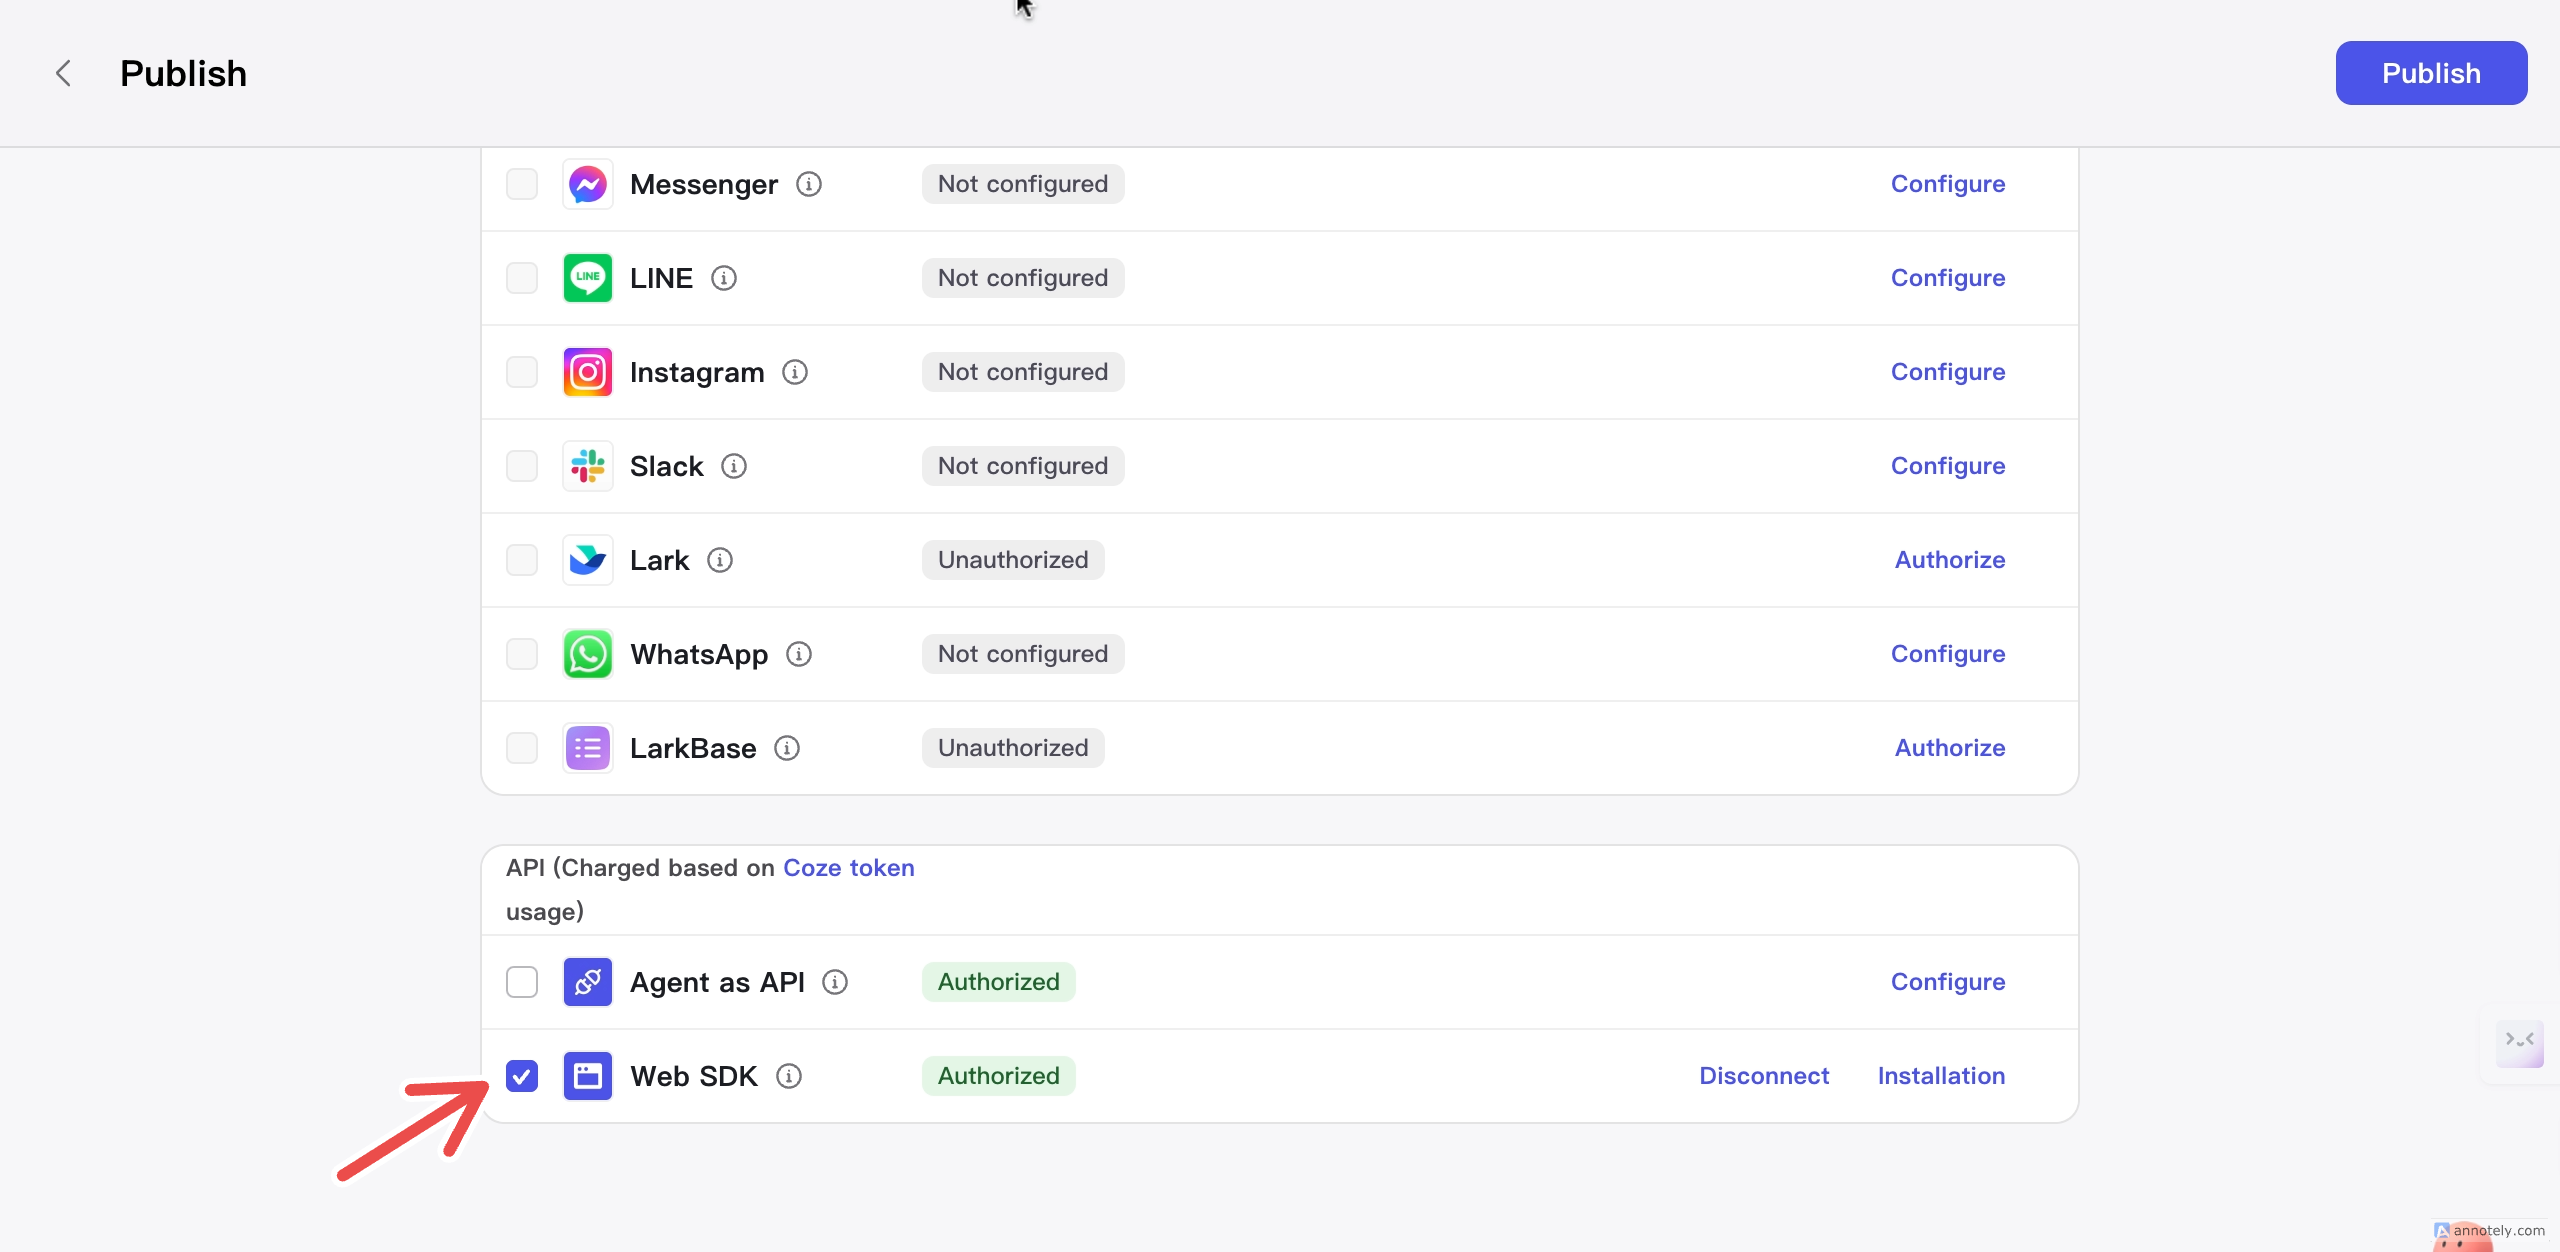Click the 'Publish' page title text
This screenshot has width=2560, height=1252.
pos(183,73)
